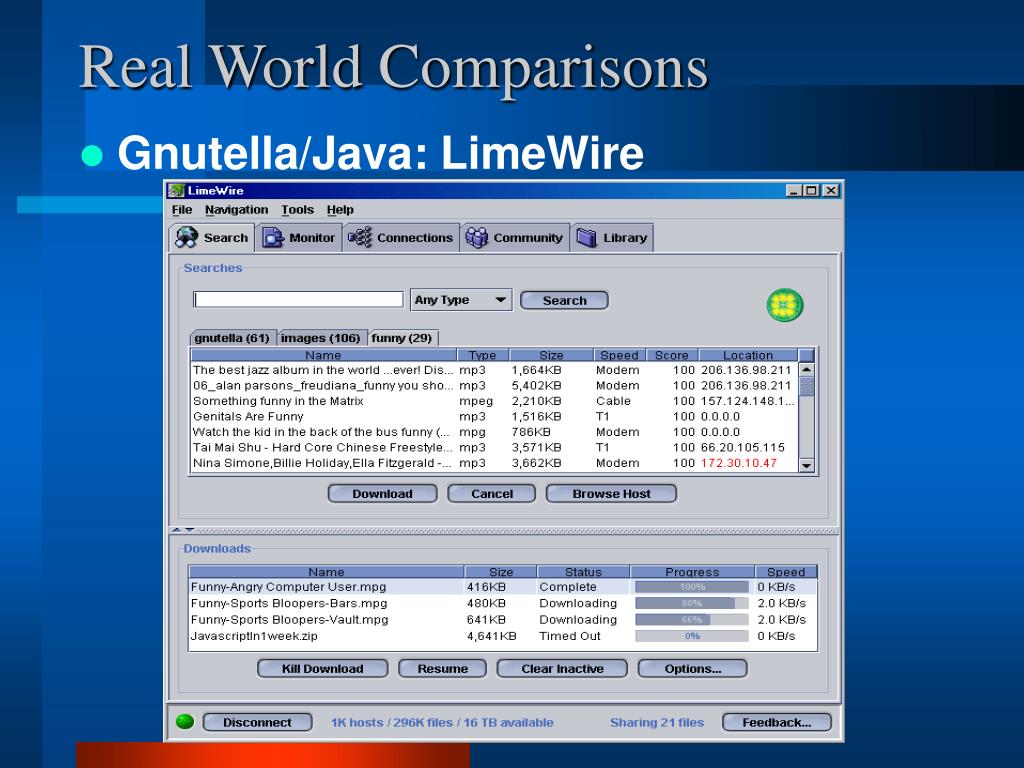Click the 100% progress bar
The height and width of the screenshot is (768, 1024).
click(x=692, y=587)
